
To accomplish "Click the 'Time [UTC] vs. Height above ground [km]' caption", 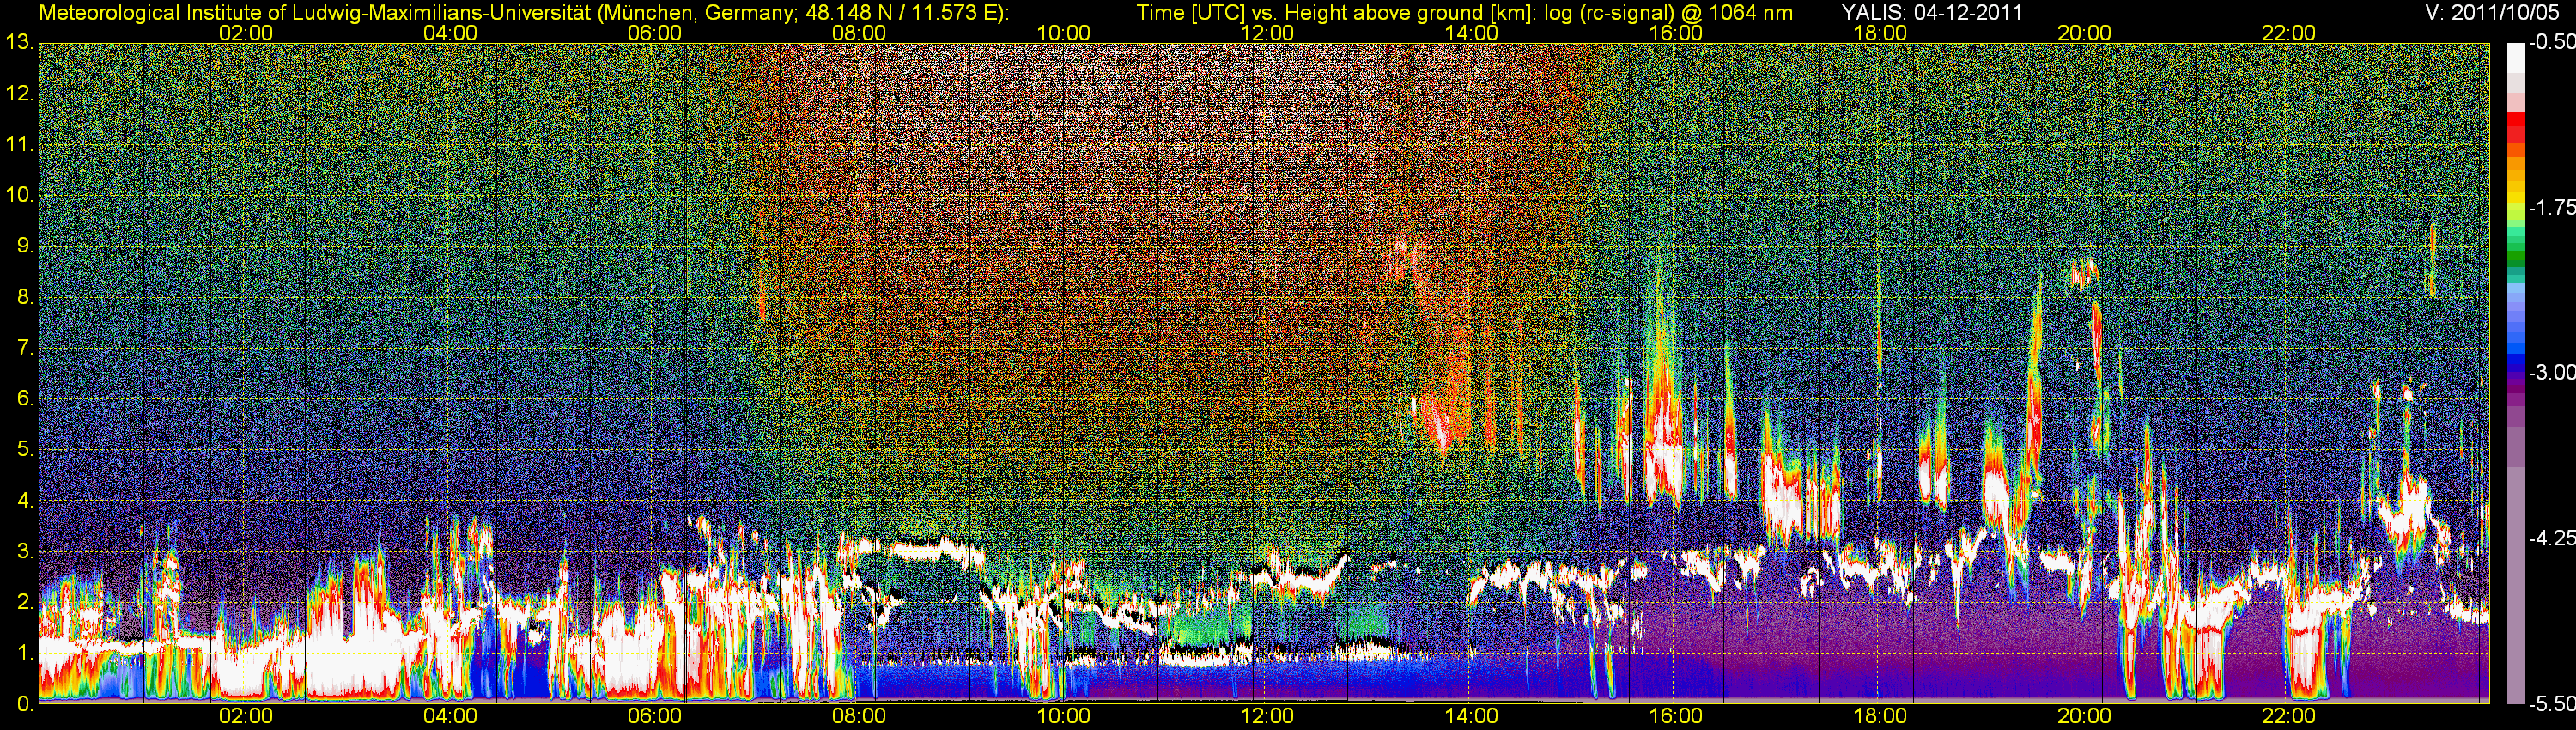I will (x=1337, y=13).
